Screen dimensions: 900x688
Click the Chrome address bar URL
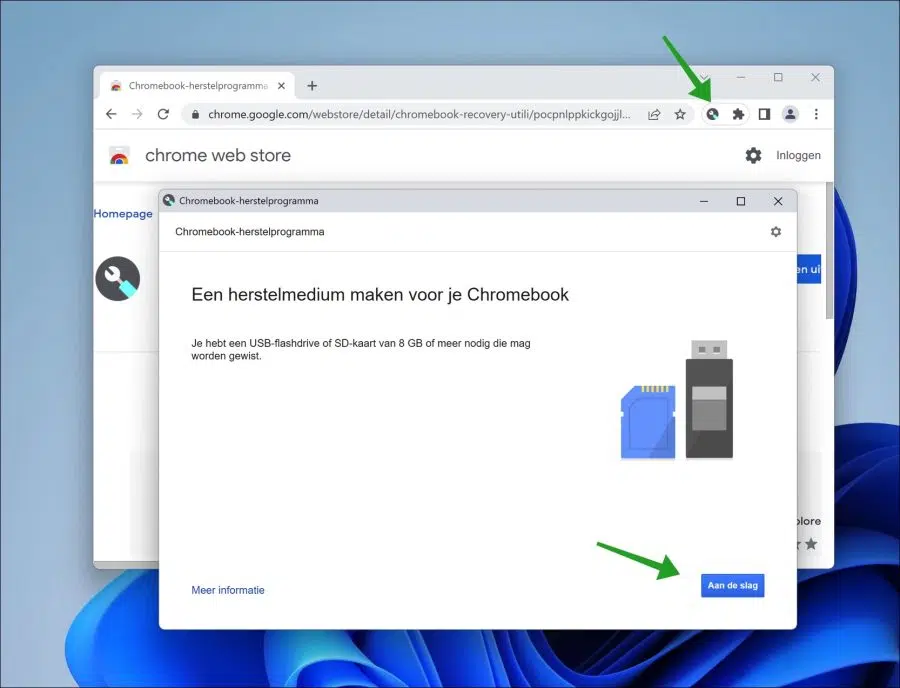(419, 114)
